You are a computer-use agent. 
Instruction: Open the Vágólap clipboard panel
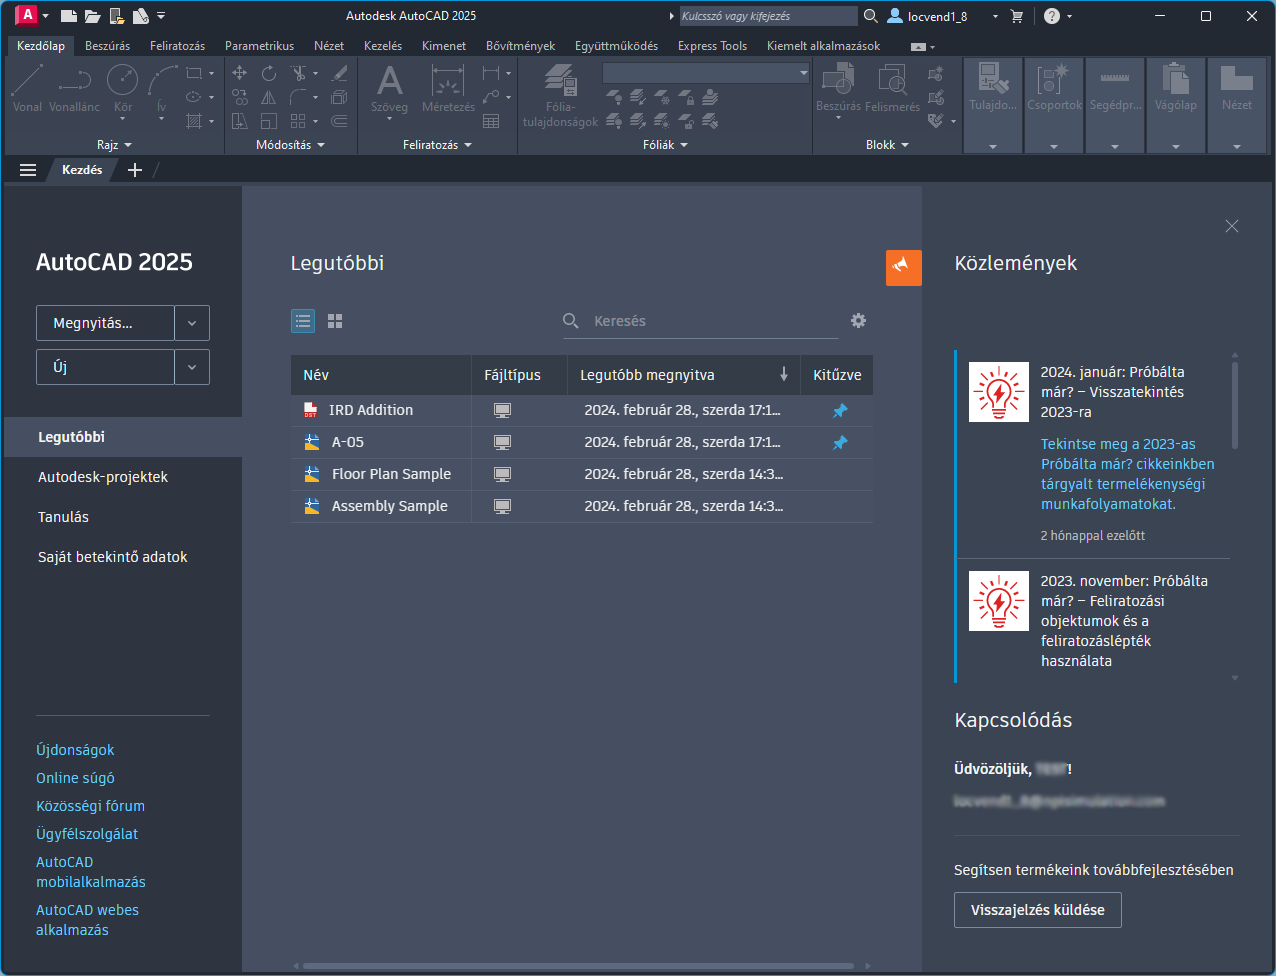click(x=1176, y=105)
